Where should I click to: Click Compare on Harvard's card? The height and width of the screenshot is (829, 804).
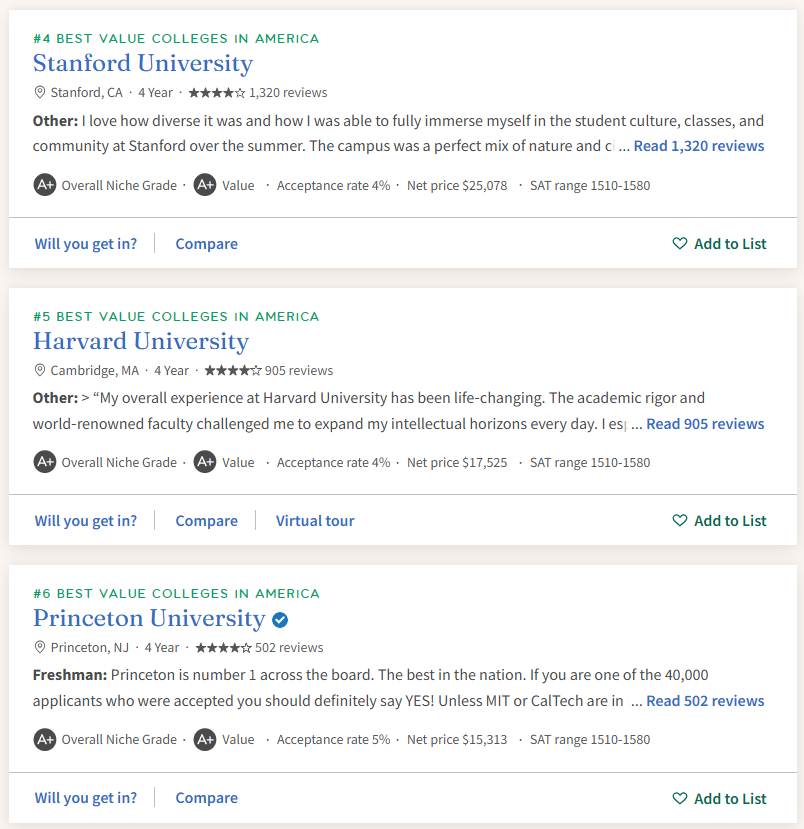(207, 521)
